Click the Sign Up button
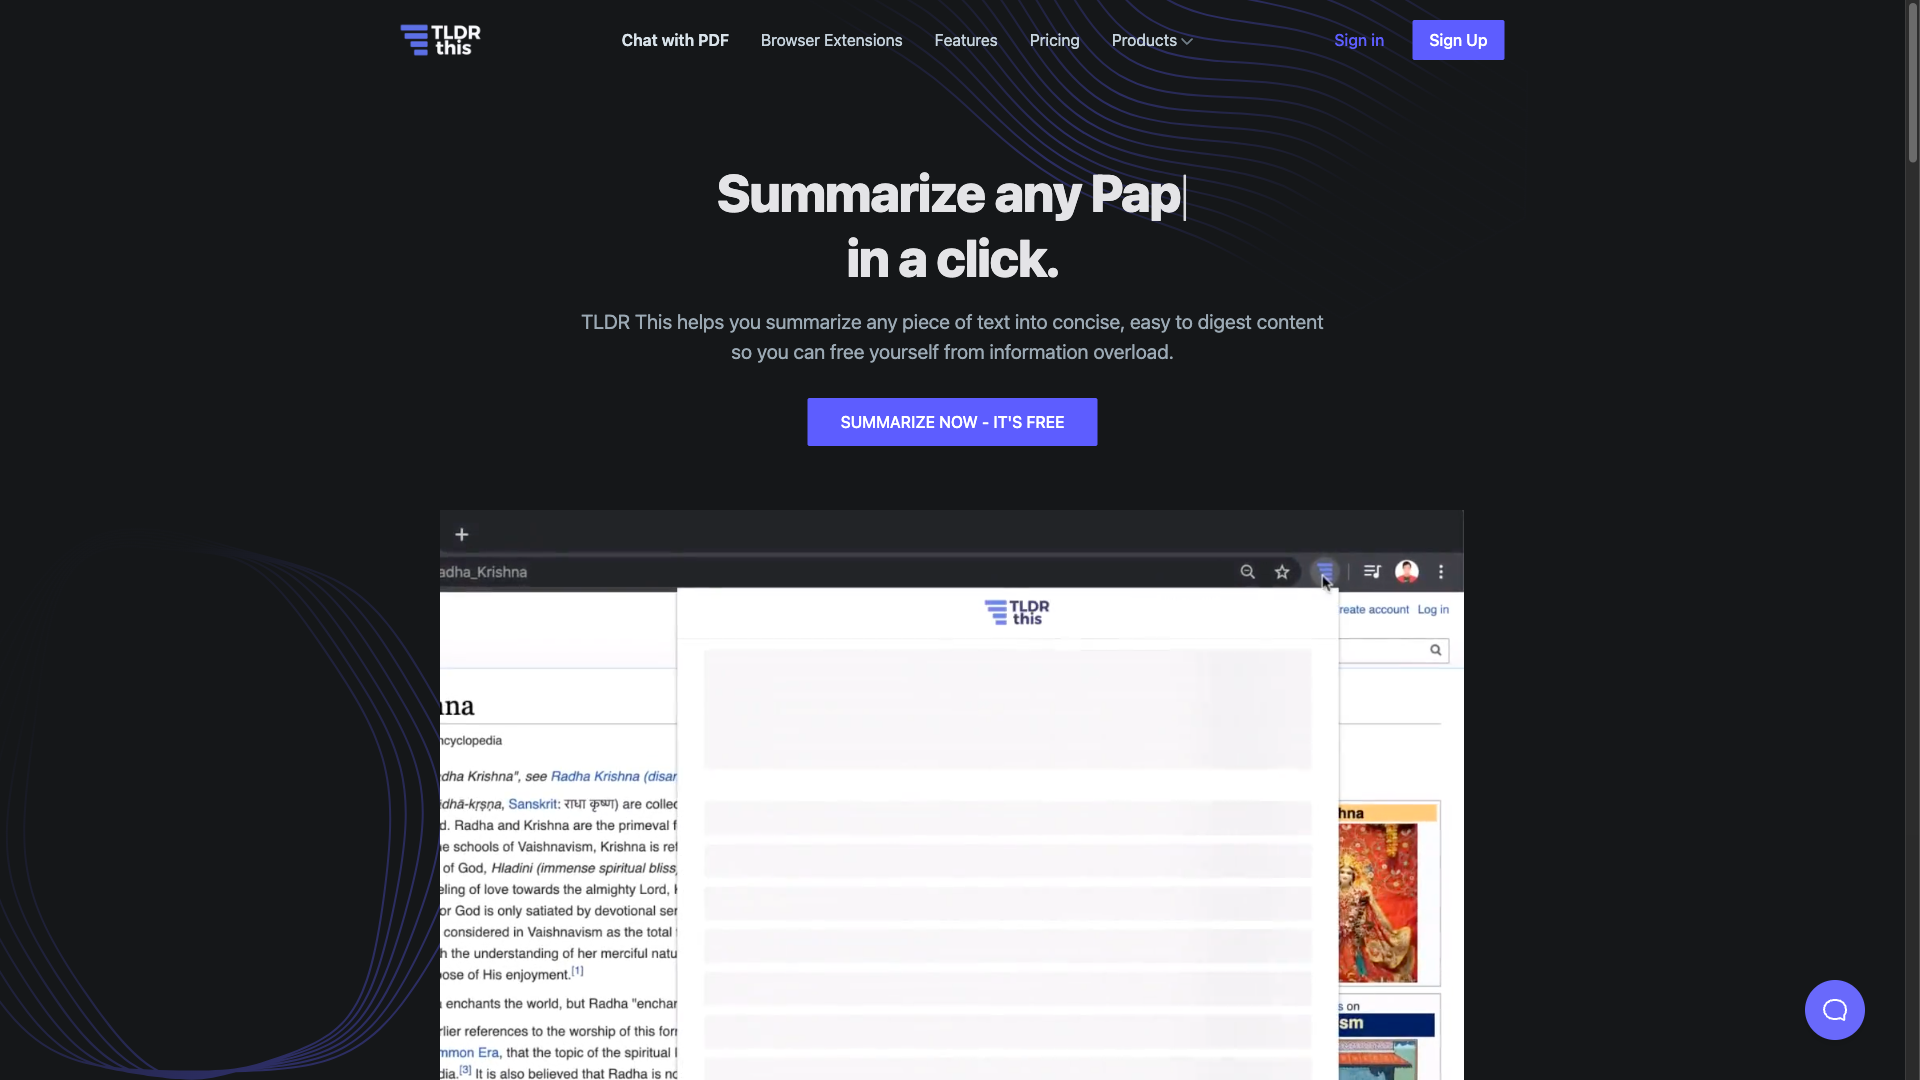The width and height of the screenshot is (1920, 1080). pos(1458,40)
